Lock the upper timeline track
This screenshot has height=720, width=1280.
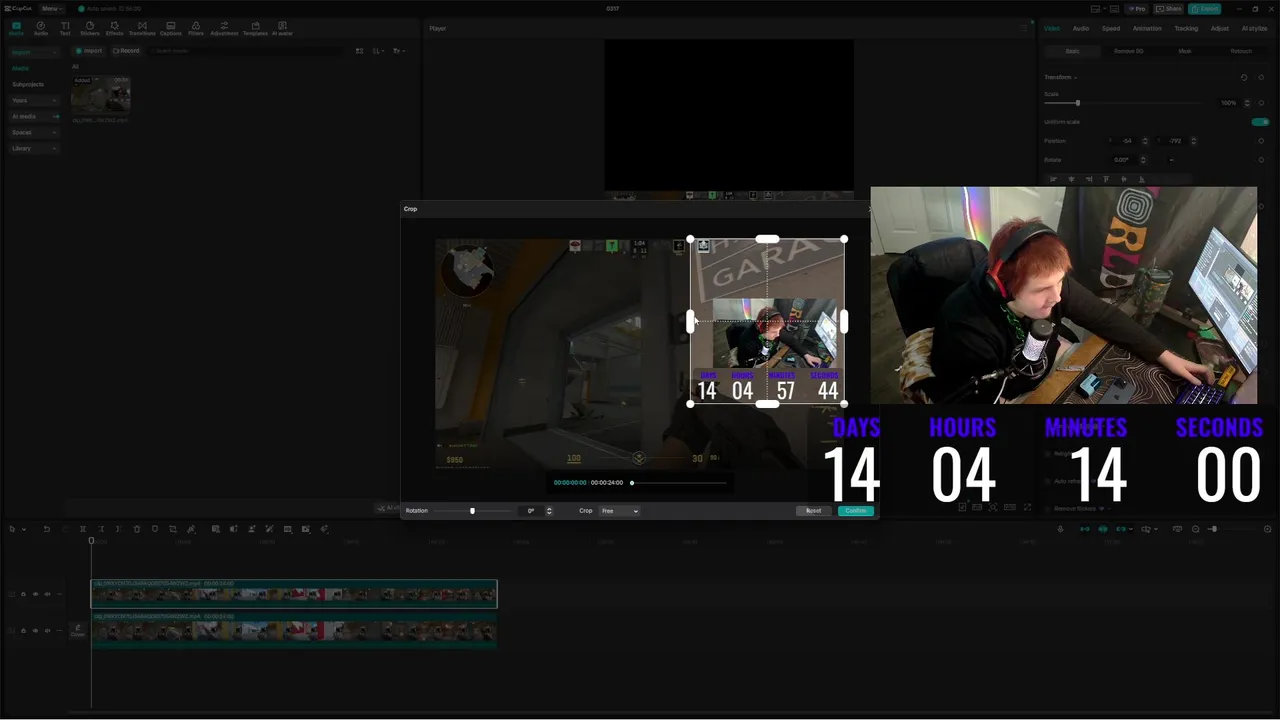tap(23, 594)
